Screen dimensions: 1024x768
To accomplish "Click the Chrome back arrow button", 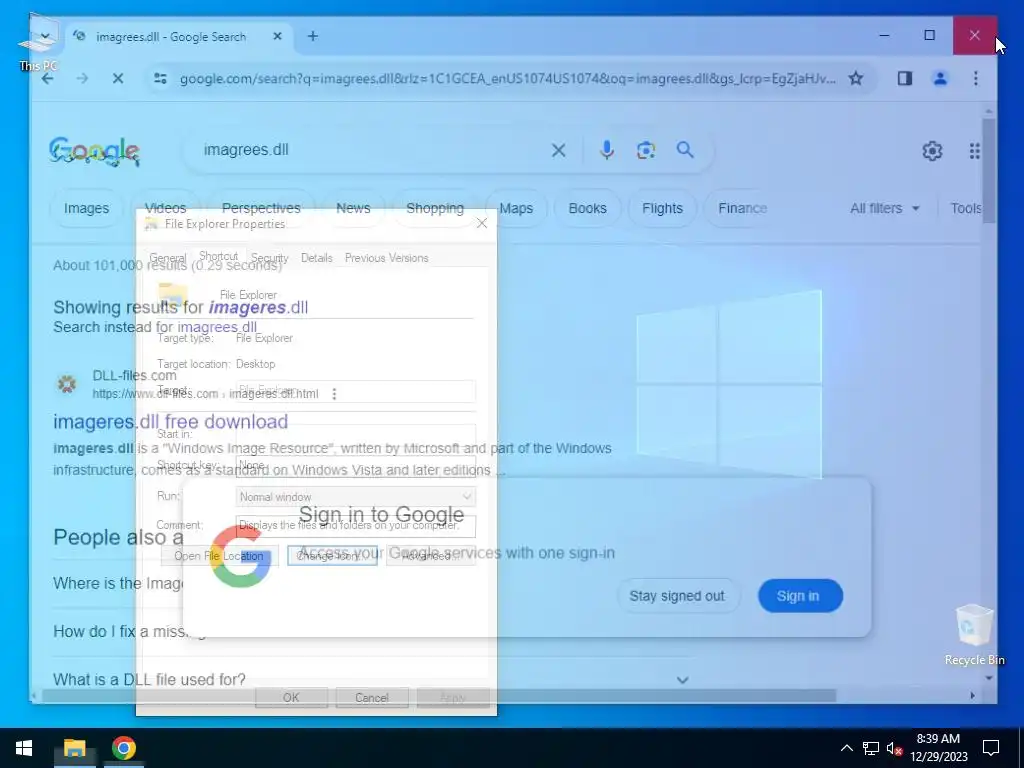I will coord(48,79).
